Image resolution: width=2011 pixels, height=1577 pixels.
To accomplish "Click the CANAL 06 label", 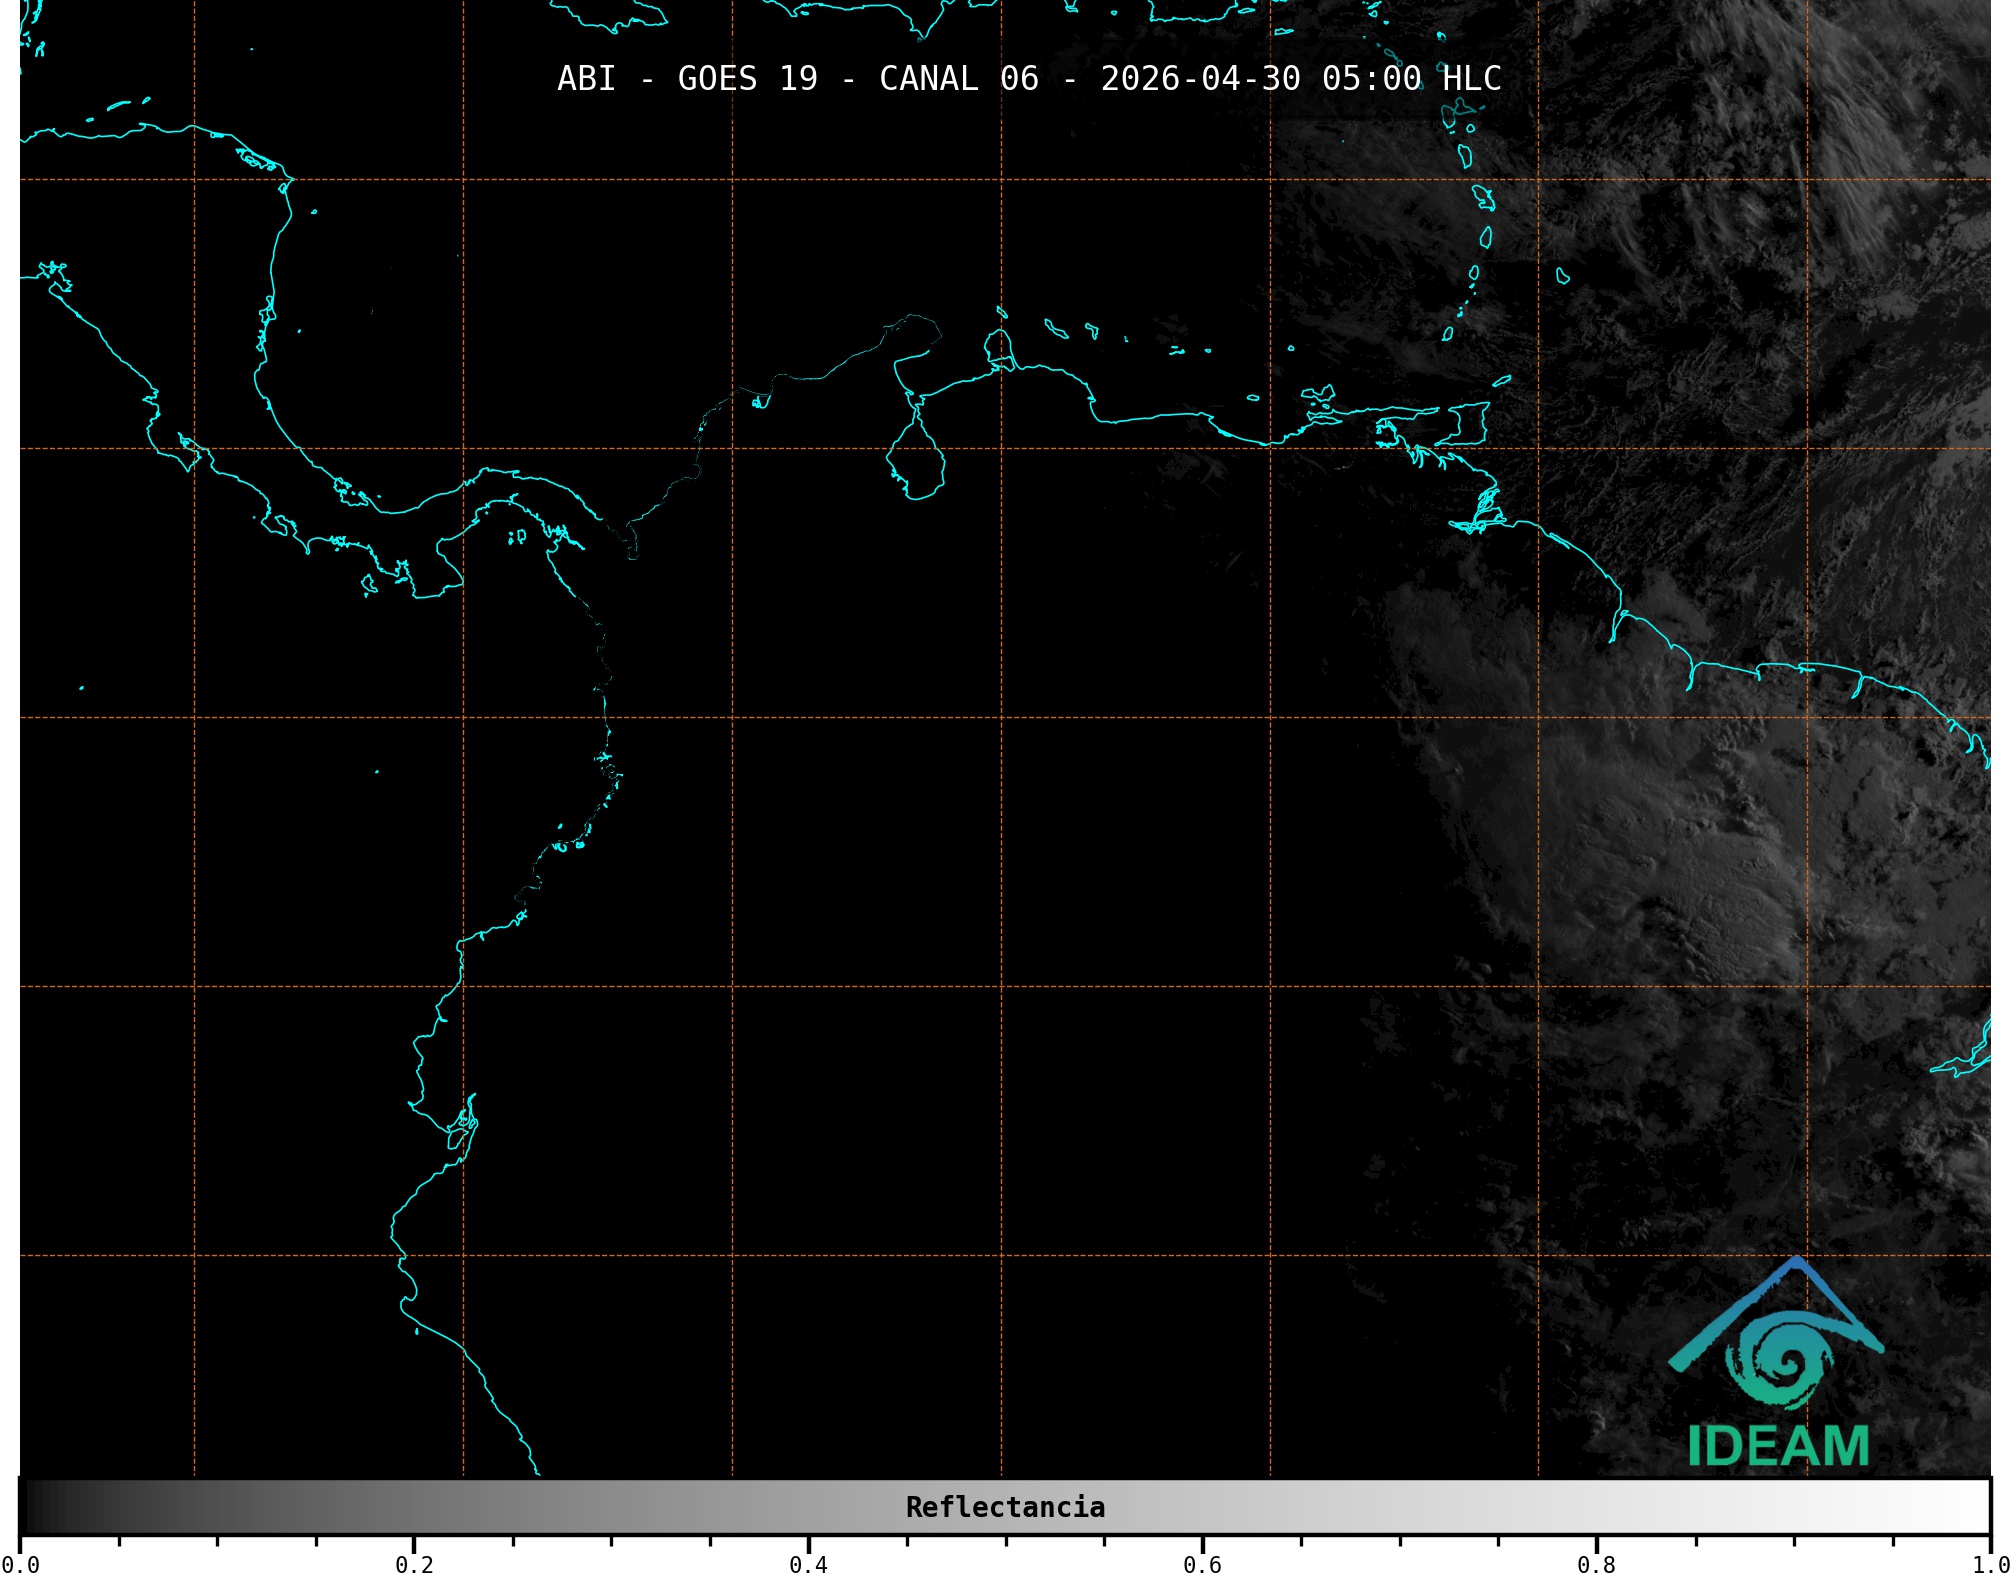I will tap(958, 79).
